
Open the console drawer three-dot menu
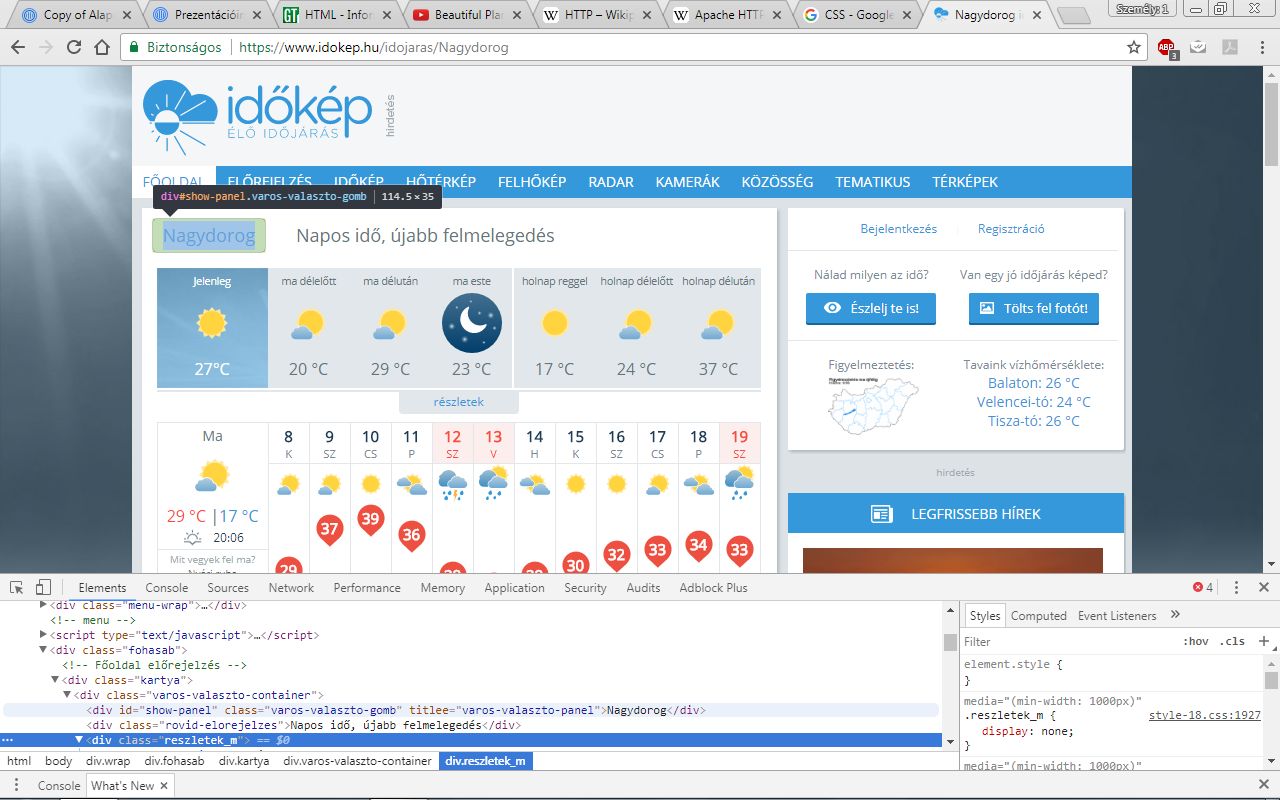(x=16, y=785)
